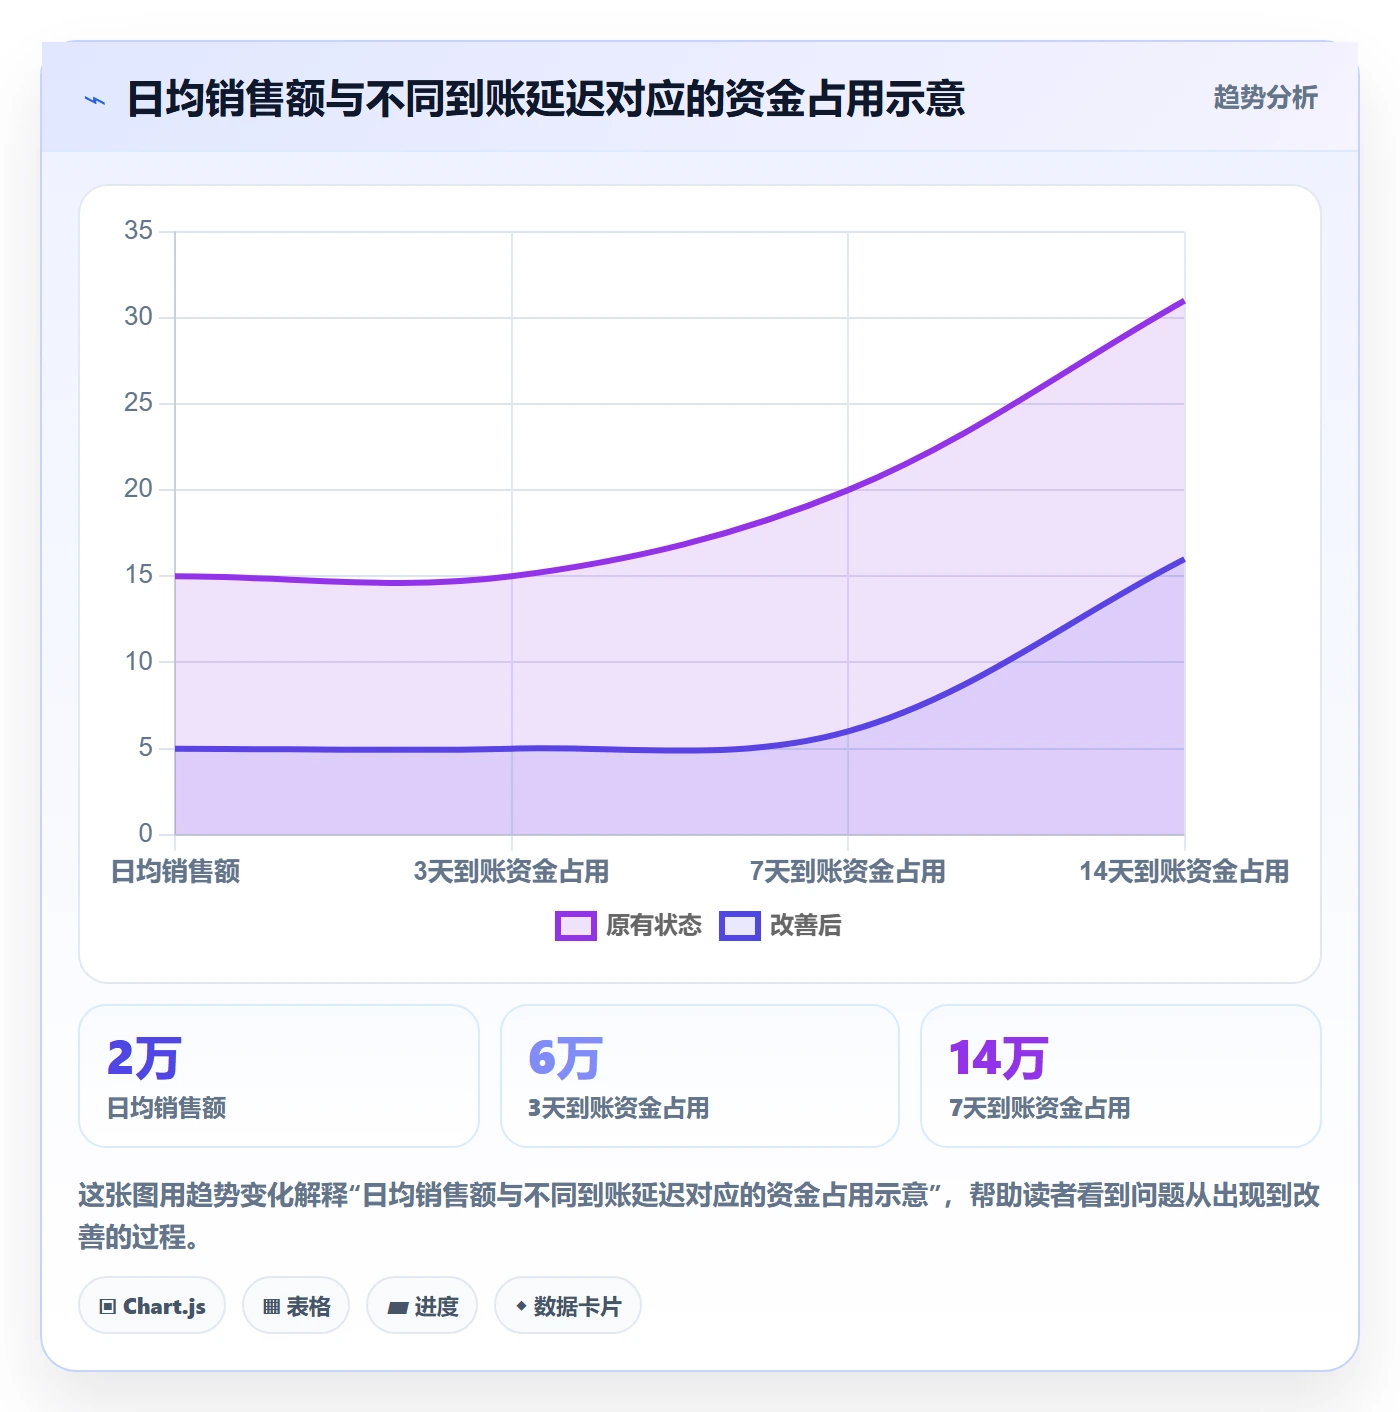Viewport: 1400px width, 1412px height.
Task: Click the y-axis value 10
Action: pyautogui.click(x=138, y=662)
